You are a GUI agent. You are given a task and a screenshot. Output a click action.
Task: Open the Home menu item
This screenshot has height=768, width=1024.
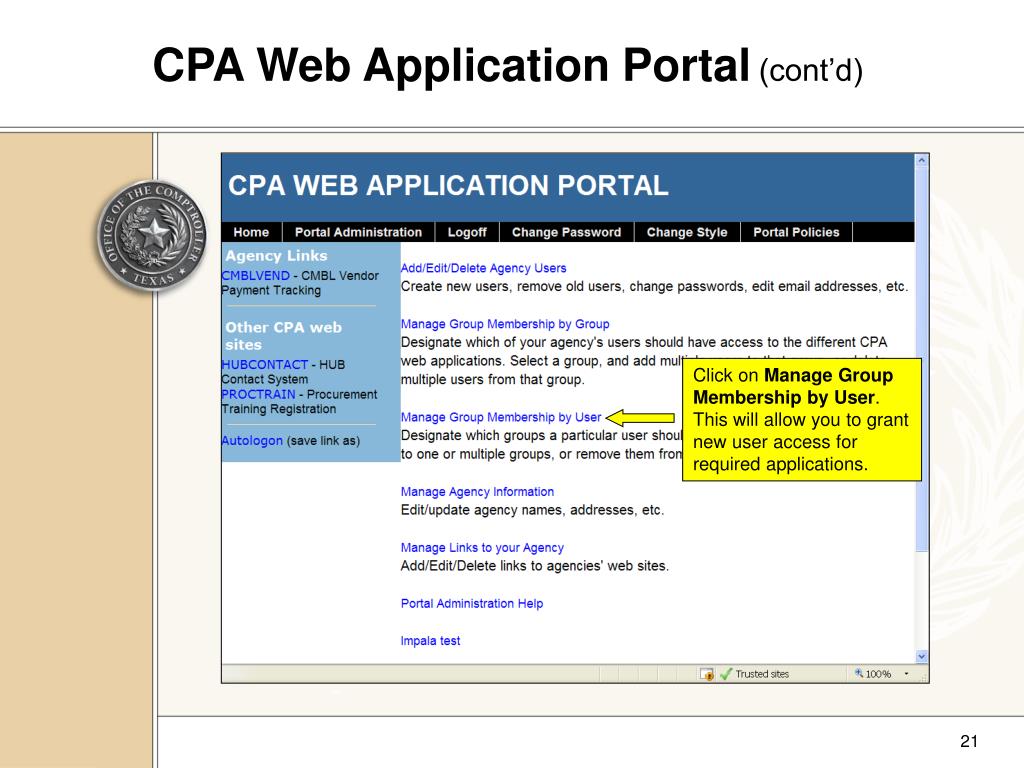point(251,232)
